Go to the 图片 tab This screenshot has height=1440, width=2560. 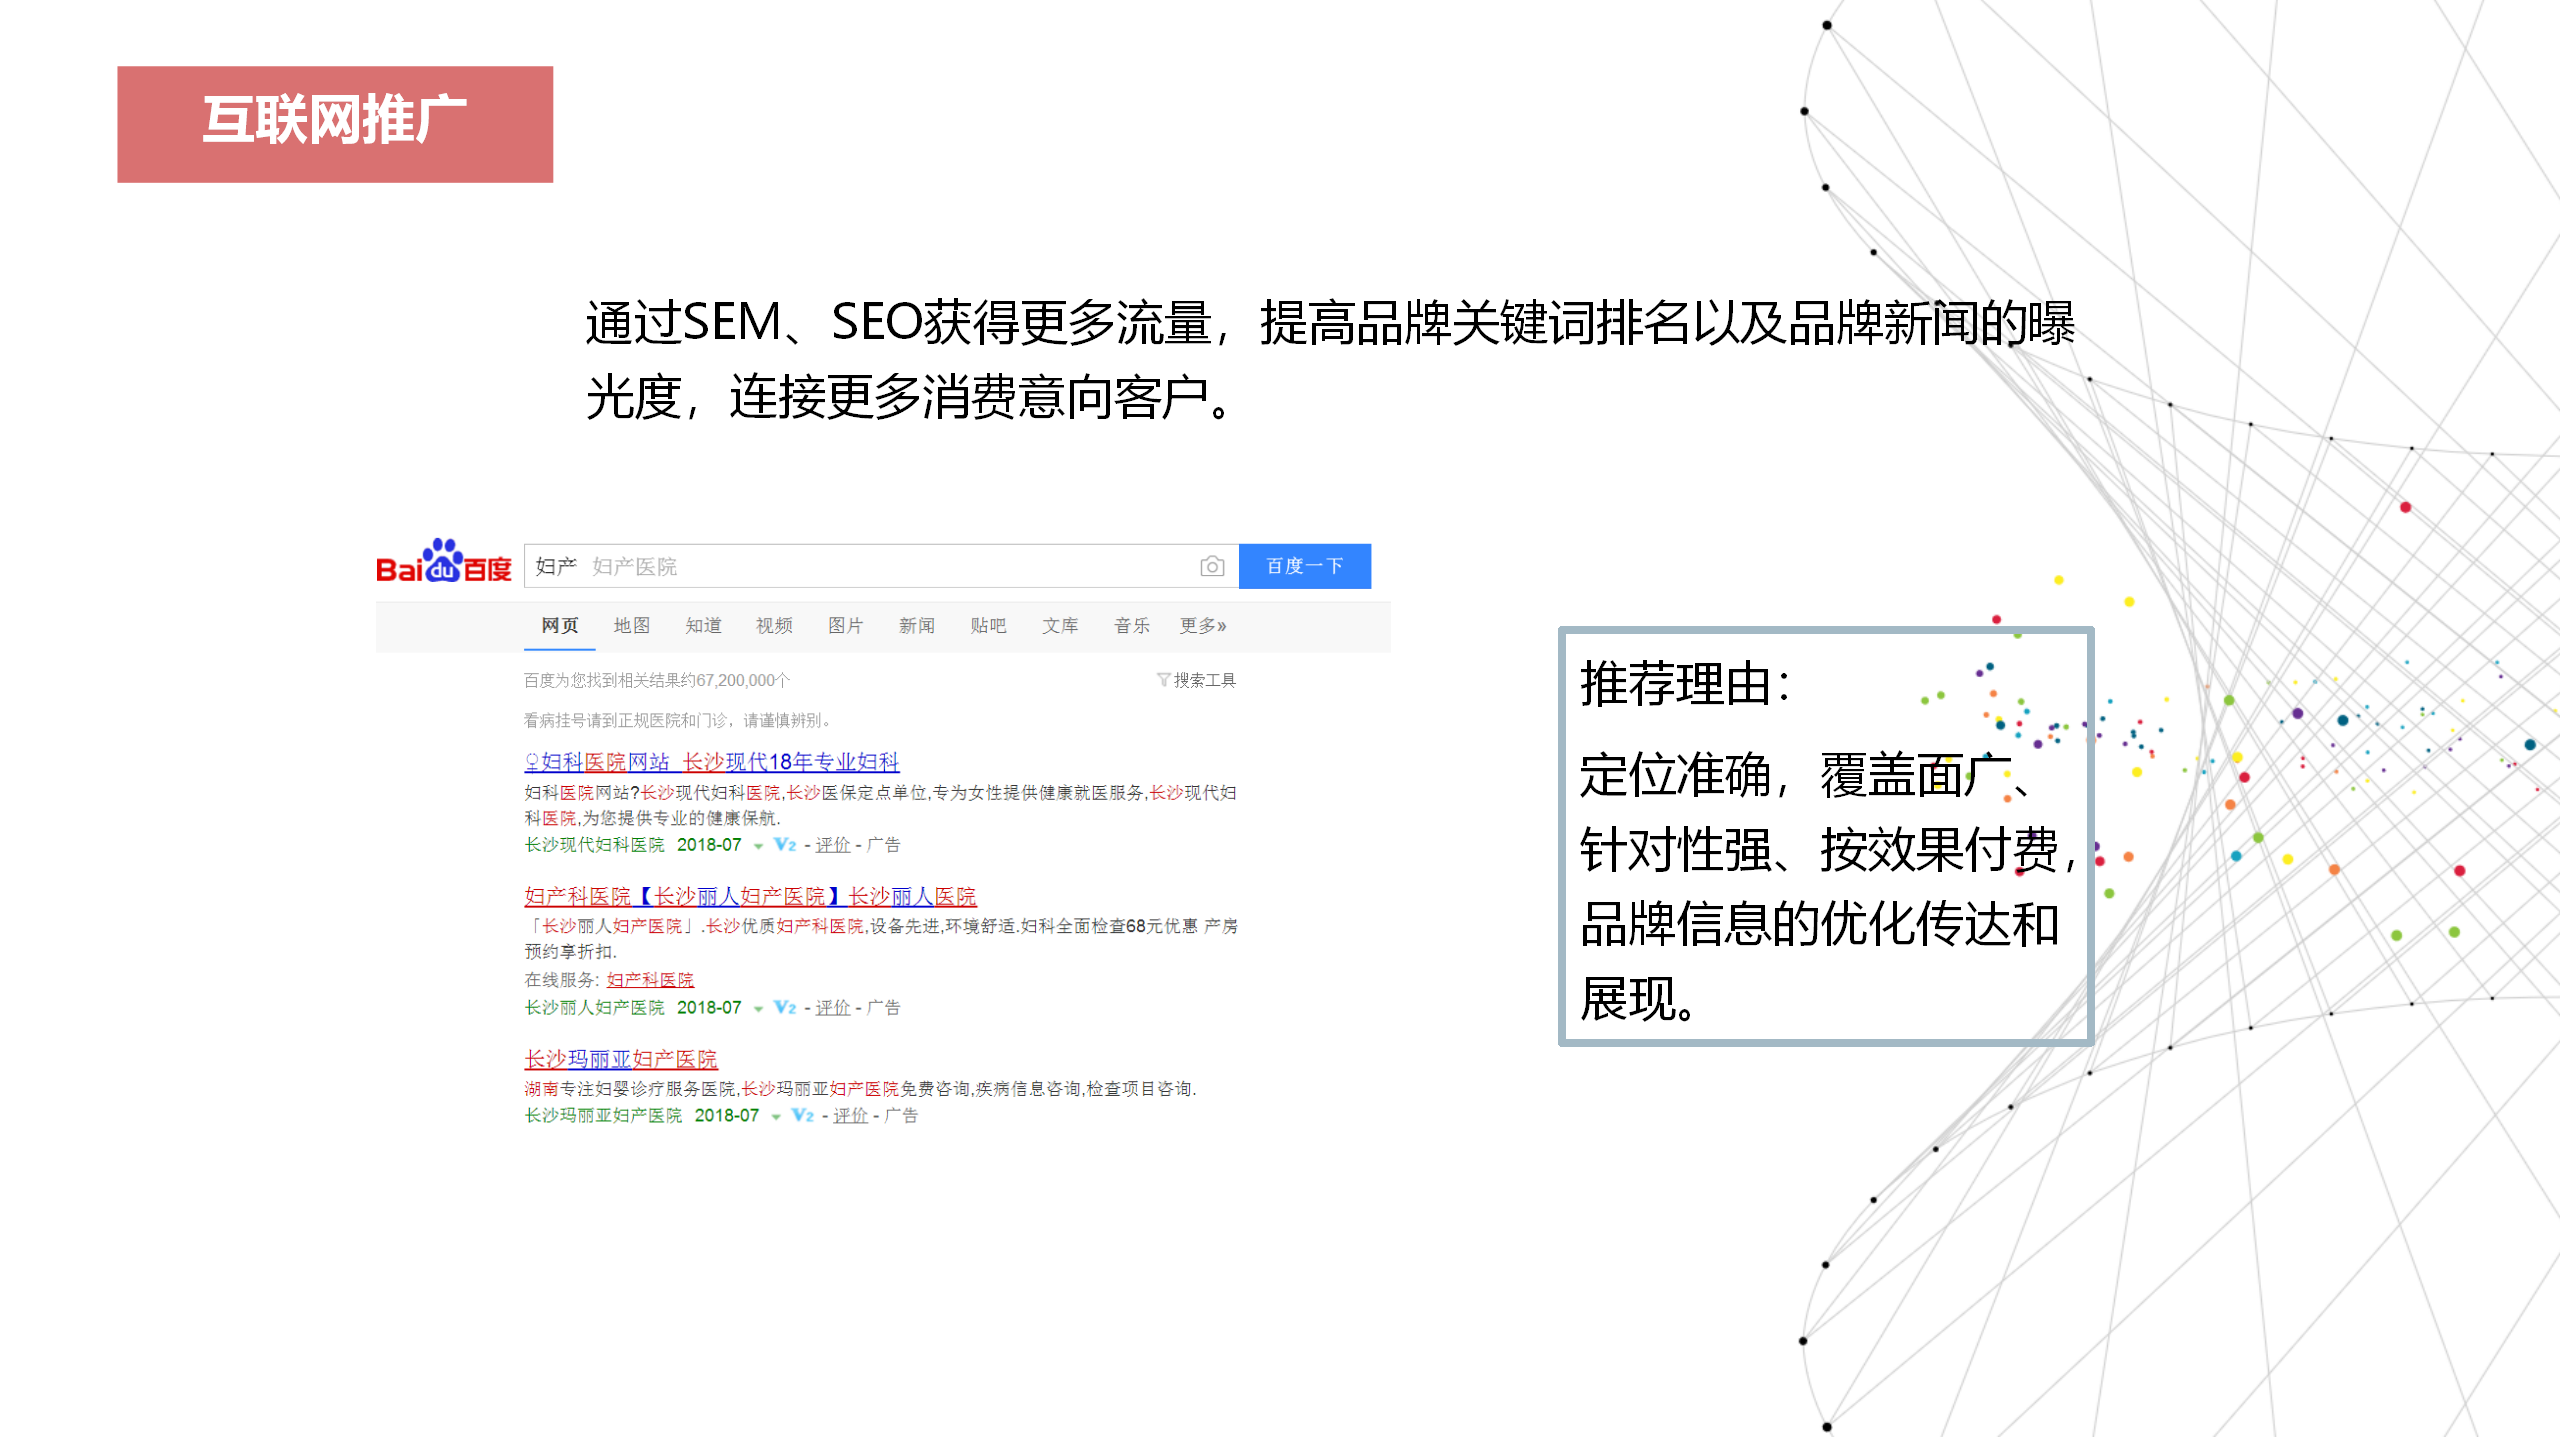[846, 626]
